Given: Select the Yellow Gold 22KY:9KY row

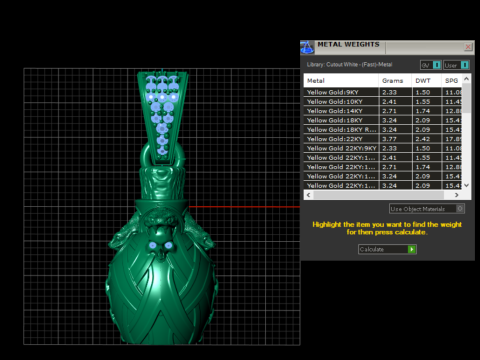Looking at the screenshot, I should pos(383,148).
